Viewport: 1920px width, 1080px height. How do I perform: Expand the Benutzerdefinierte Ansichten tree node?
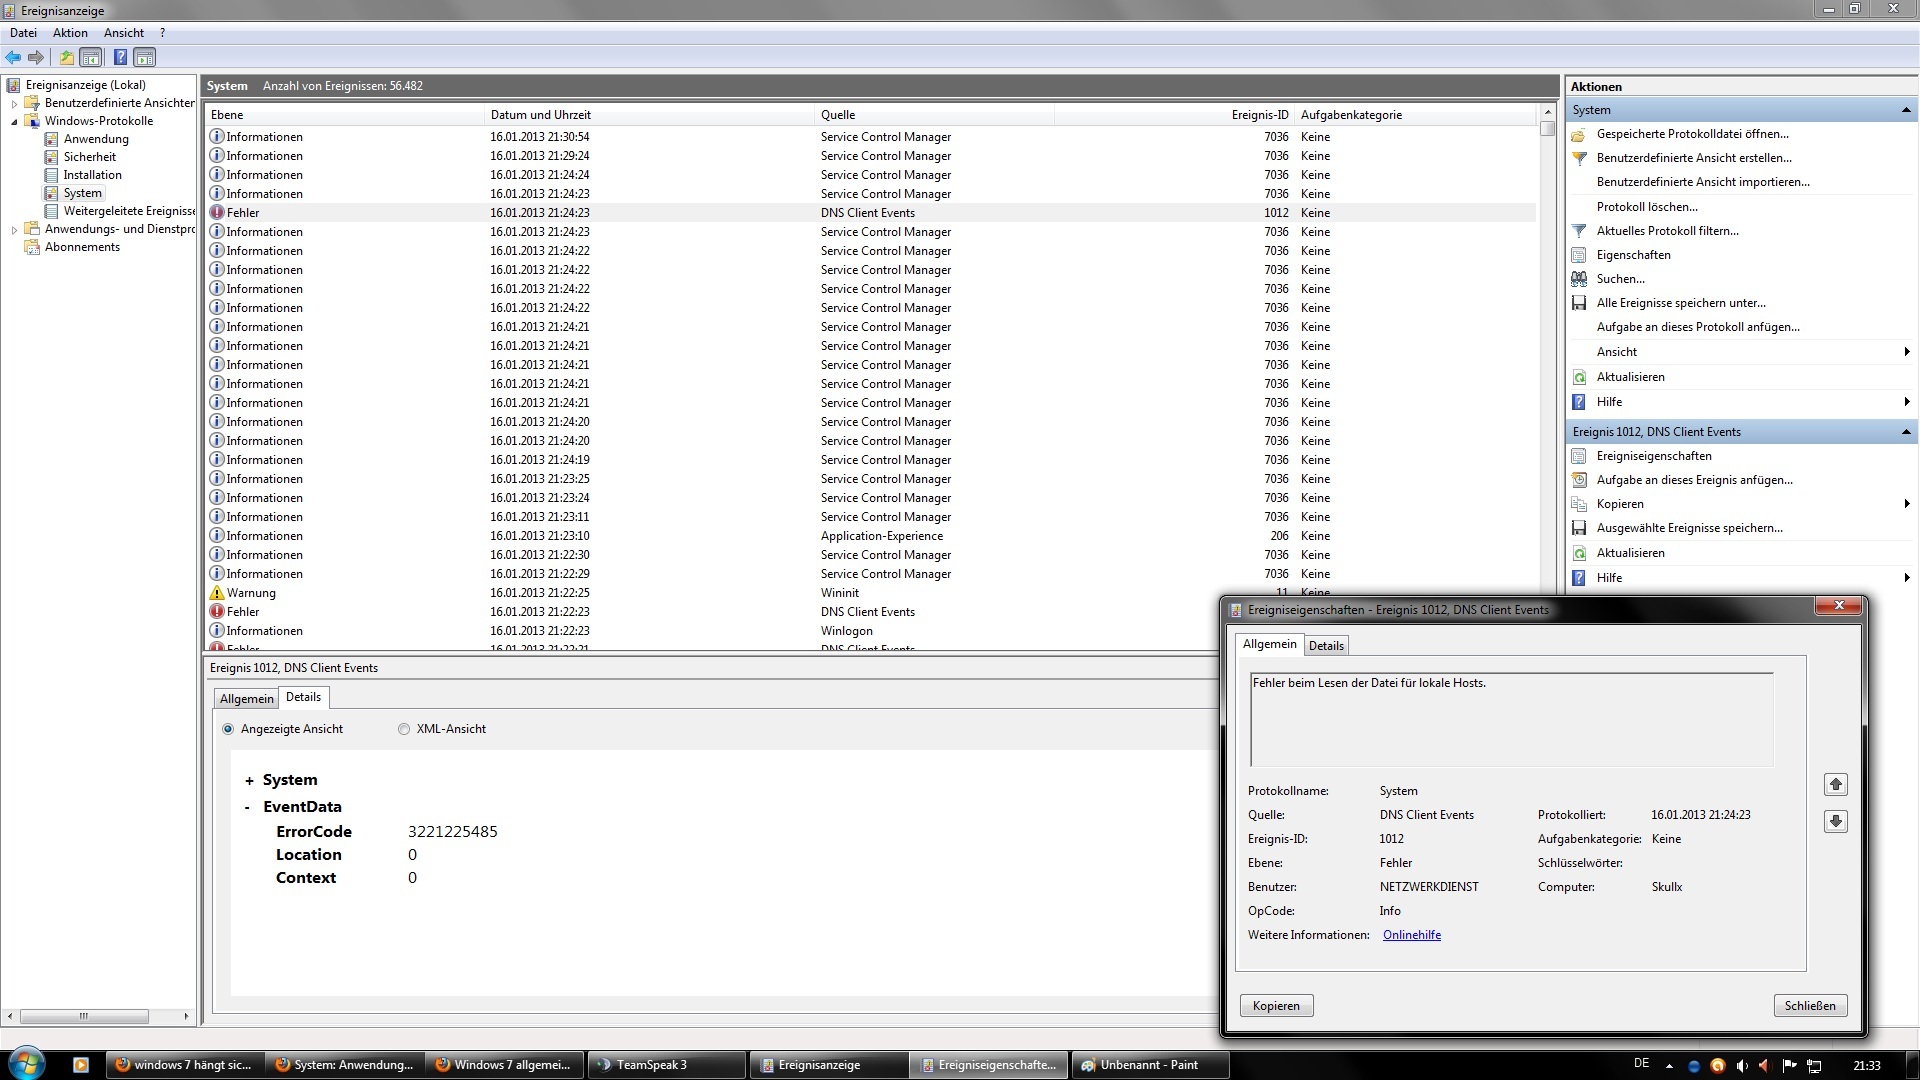(14, 103)
